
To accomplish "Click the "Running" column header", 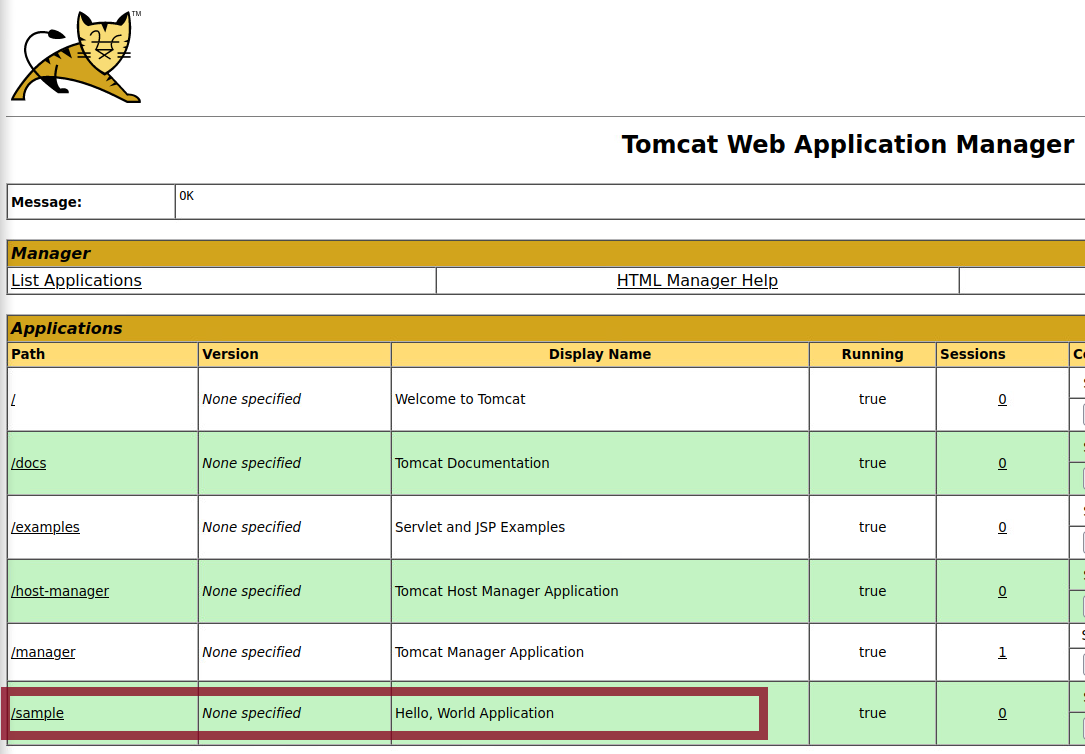I will tap(873, 354).
